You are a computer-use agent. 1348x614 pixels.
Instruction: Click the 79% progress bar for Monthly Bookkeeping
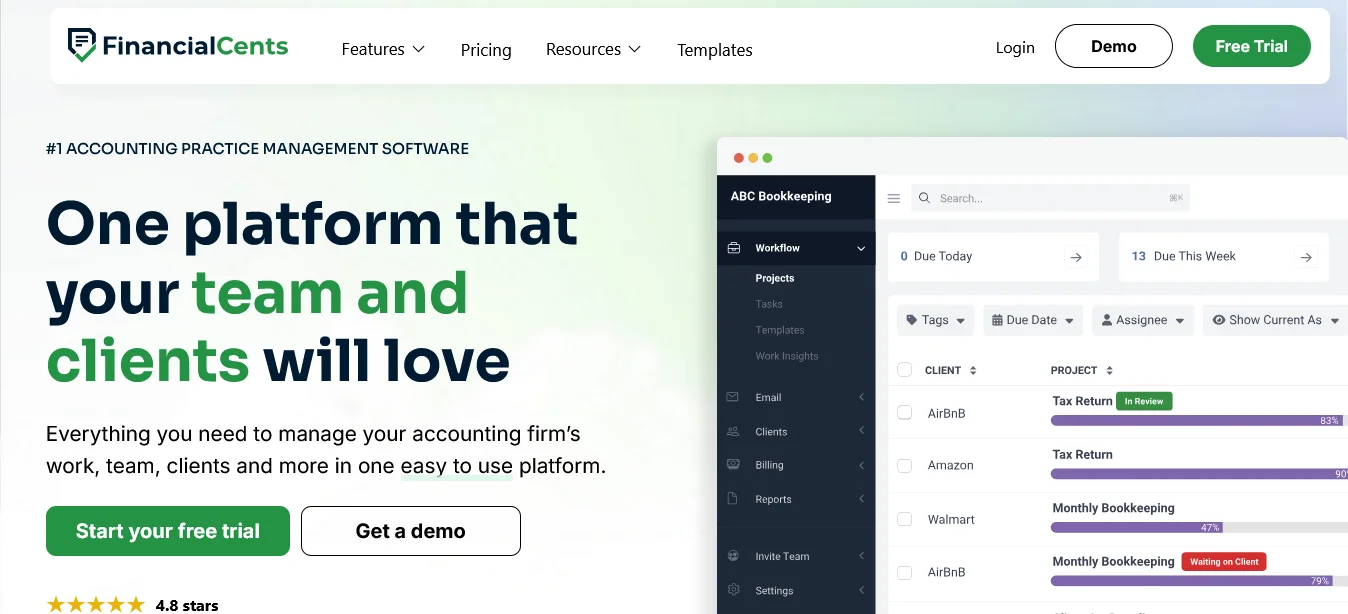click(1199, 581)
